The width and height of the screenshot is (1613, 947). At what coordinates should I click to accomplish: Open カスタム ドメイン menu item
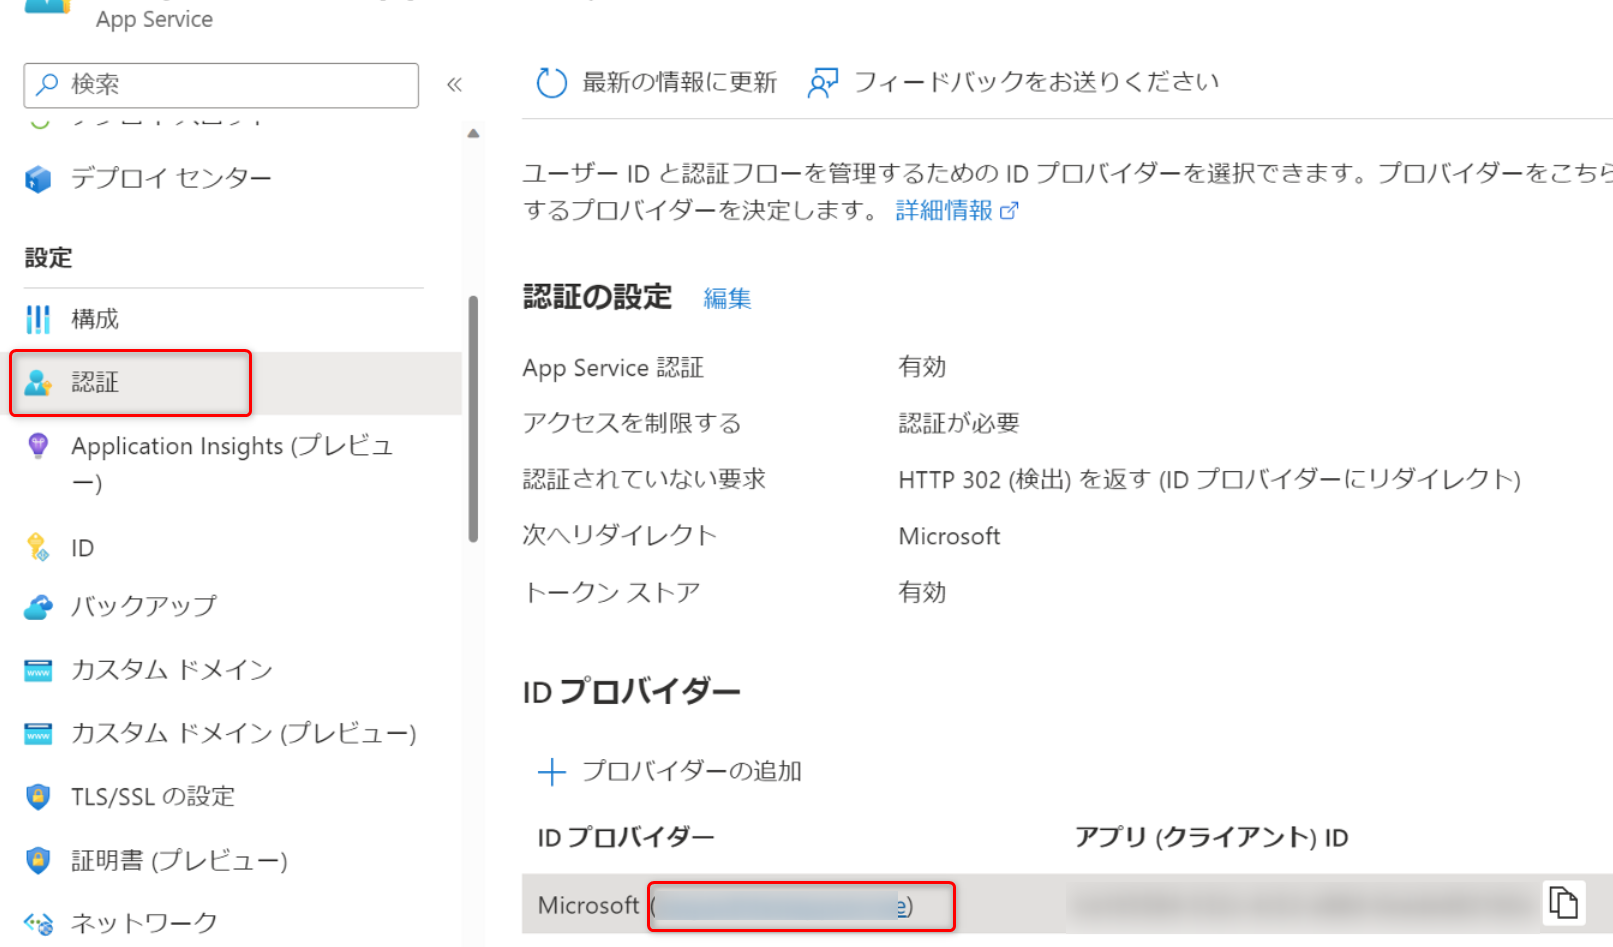click(171, 670)
